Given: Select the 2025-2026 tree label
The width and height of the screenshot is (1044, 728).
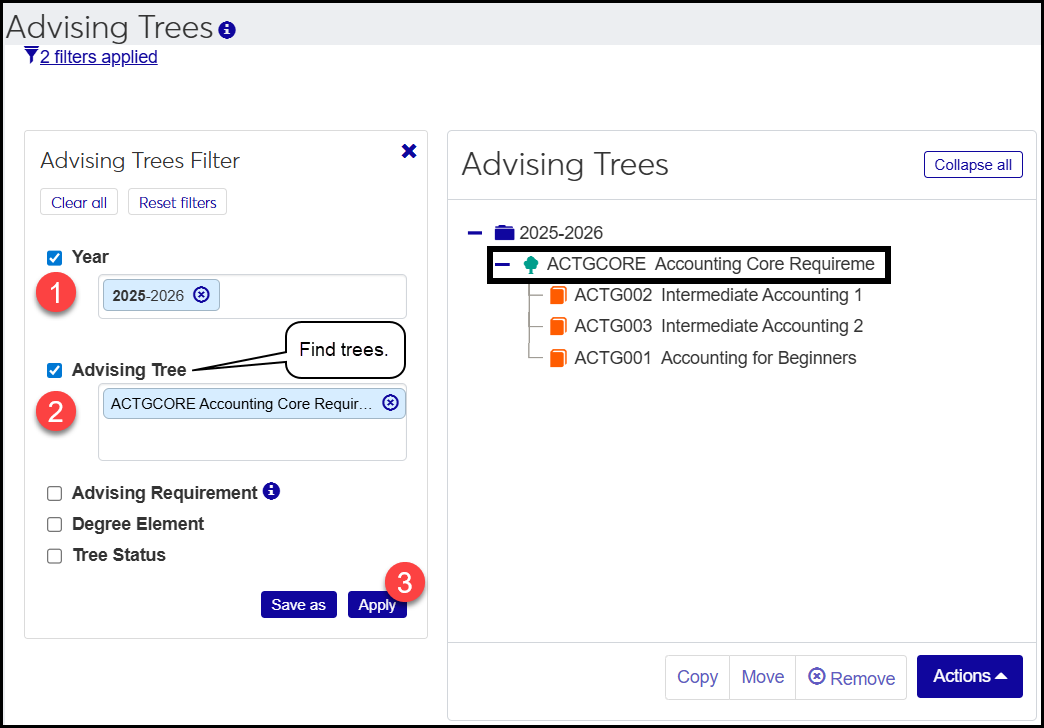Looking at the screenshot, I should (x=561, y=232).
